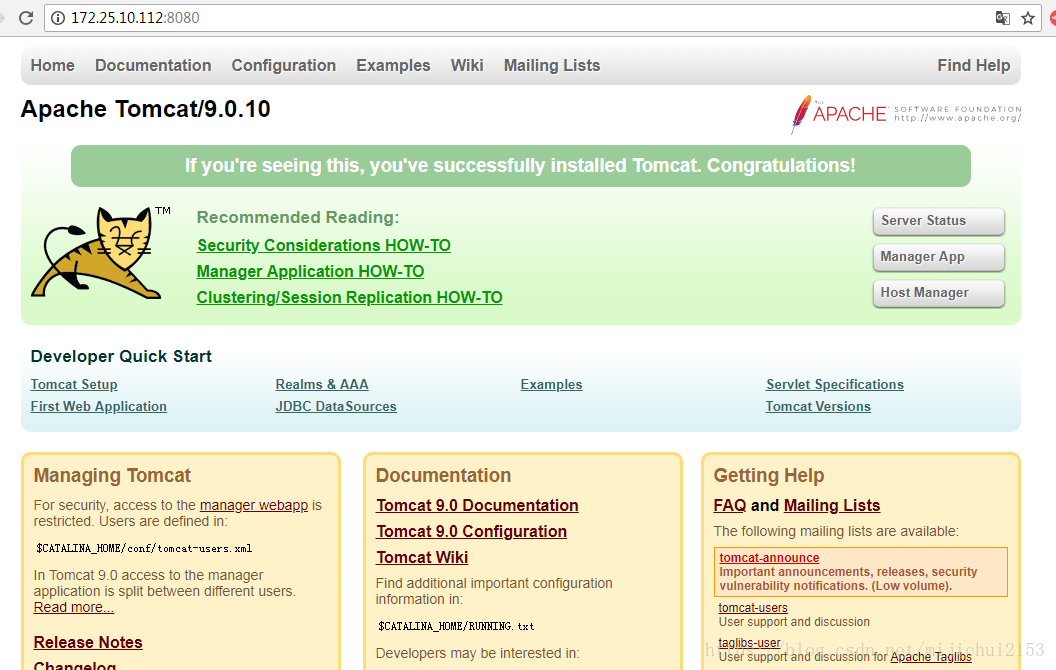Screen dimensions: 1056x670
Task: Click the Tomcat cat mascot image
Action: 101,253
